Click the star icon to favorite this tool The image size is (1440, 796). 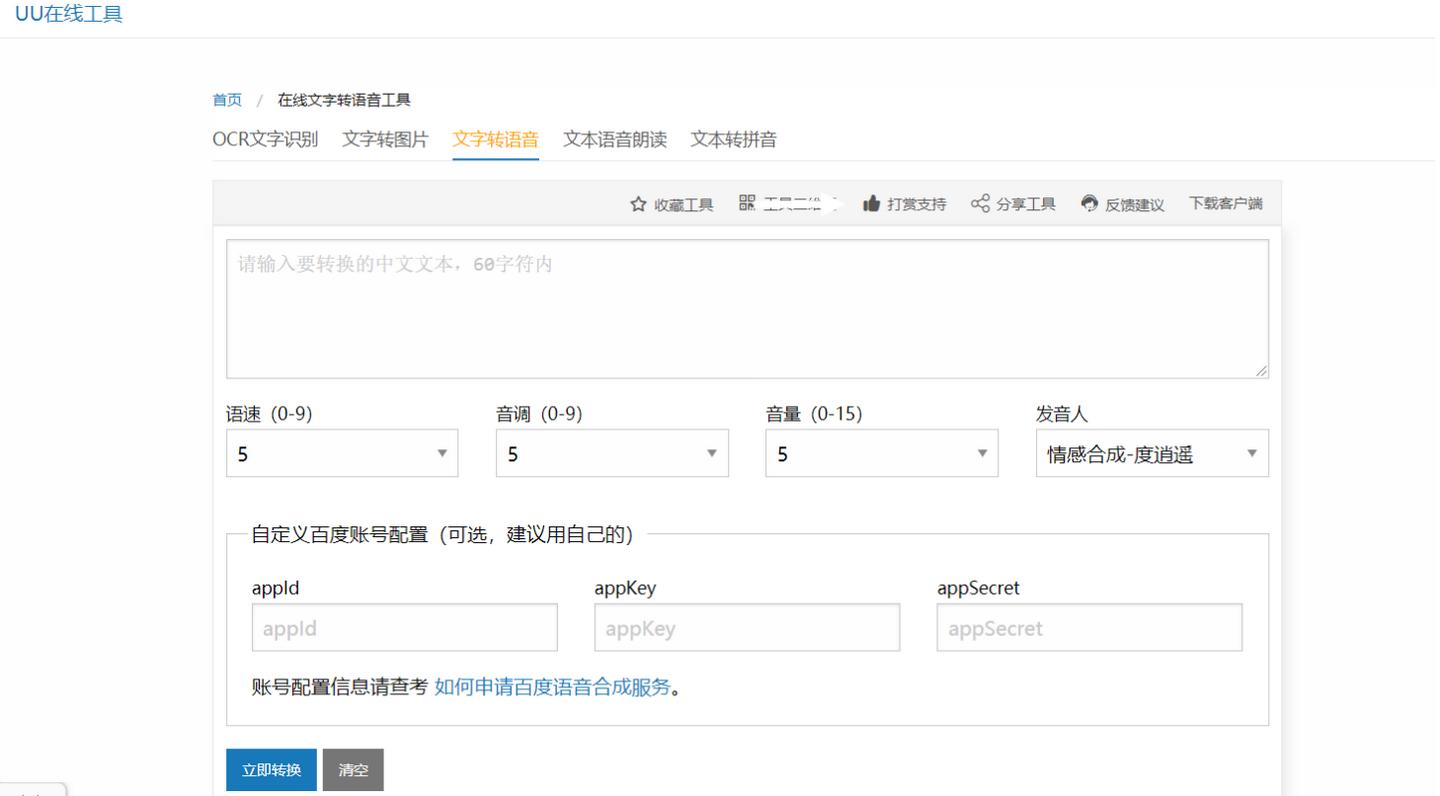(x=637, y=203)
